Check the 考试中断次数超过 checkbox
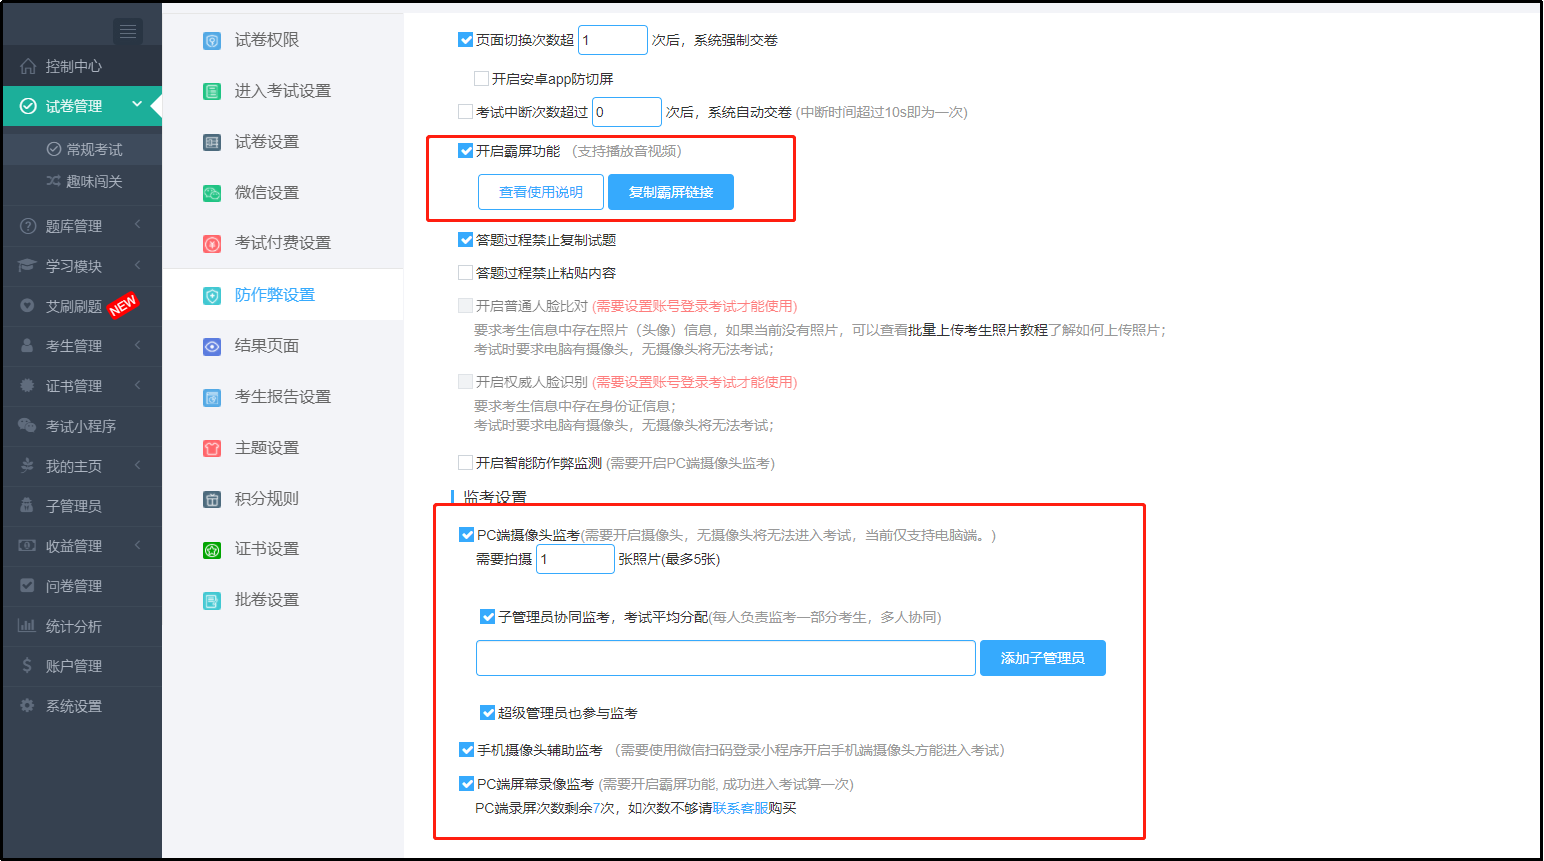The height and width of the screenshot is (861, 1544). (465, 112)
